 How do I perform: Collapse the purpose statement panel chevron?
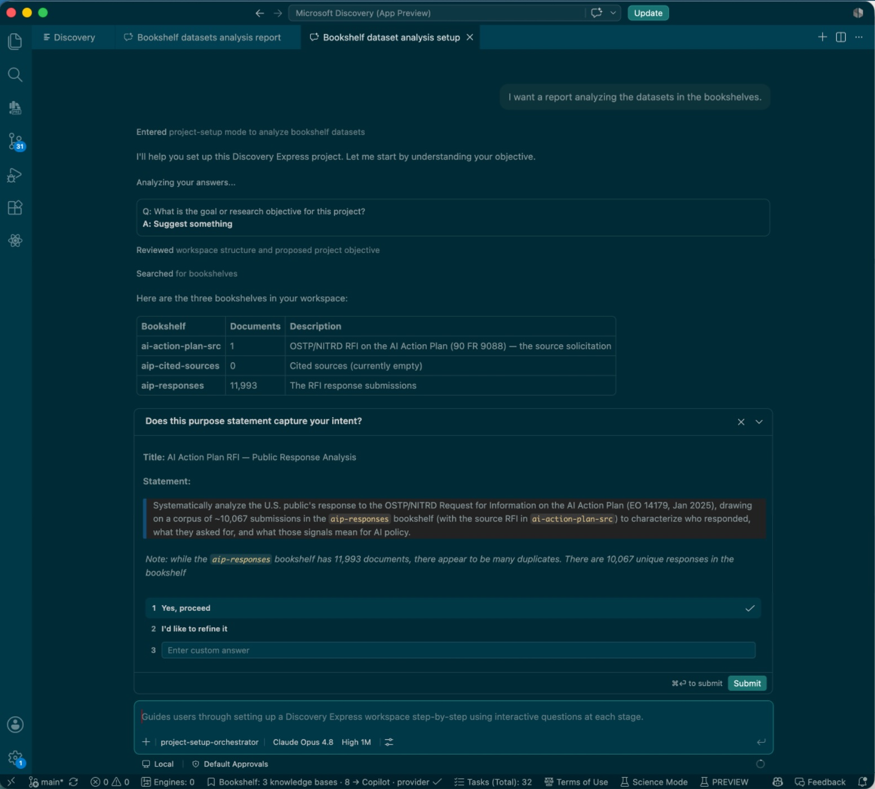click(x=759, y=422)
